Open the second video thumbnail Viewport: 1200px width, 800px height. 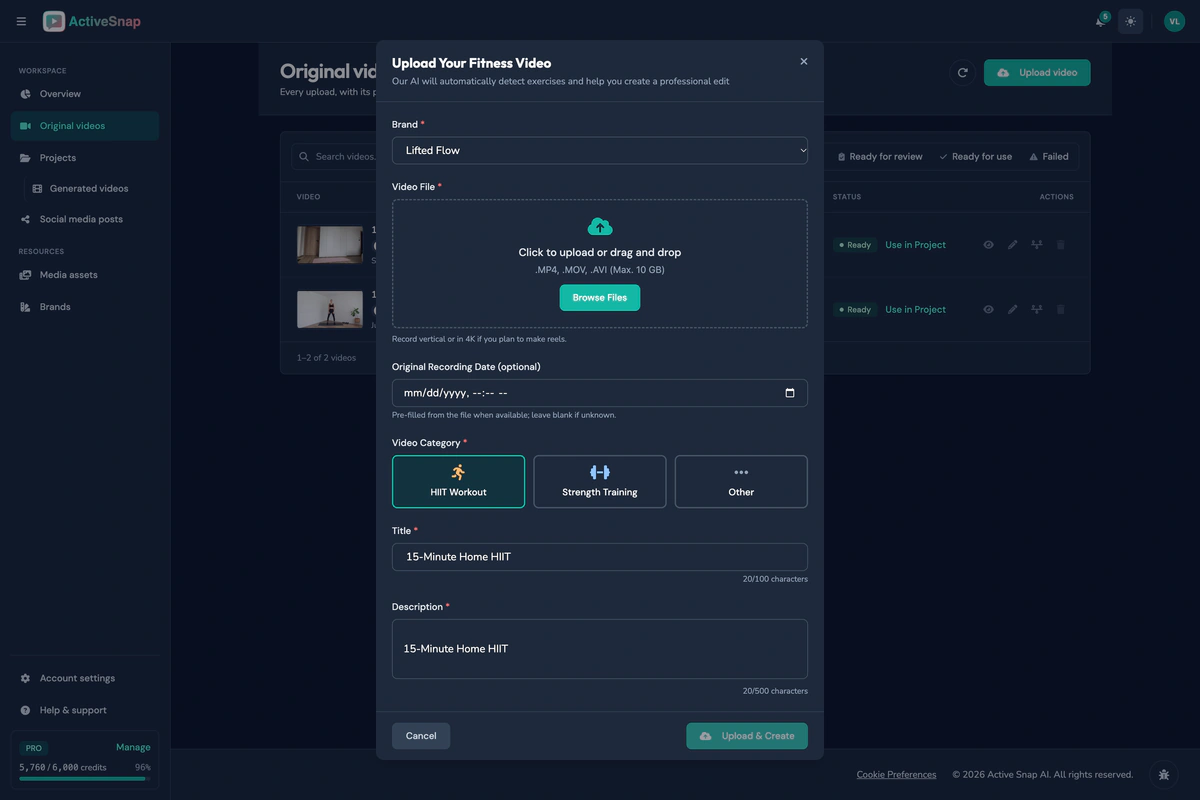click(x=330, y=310)
